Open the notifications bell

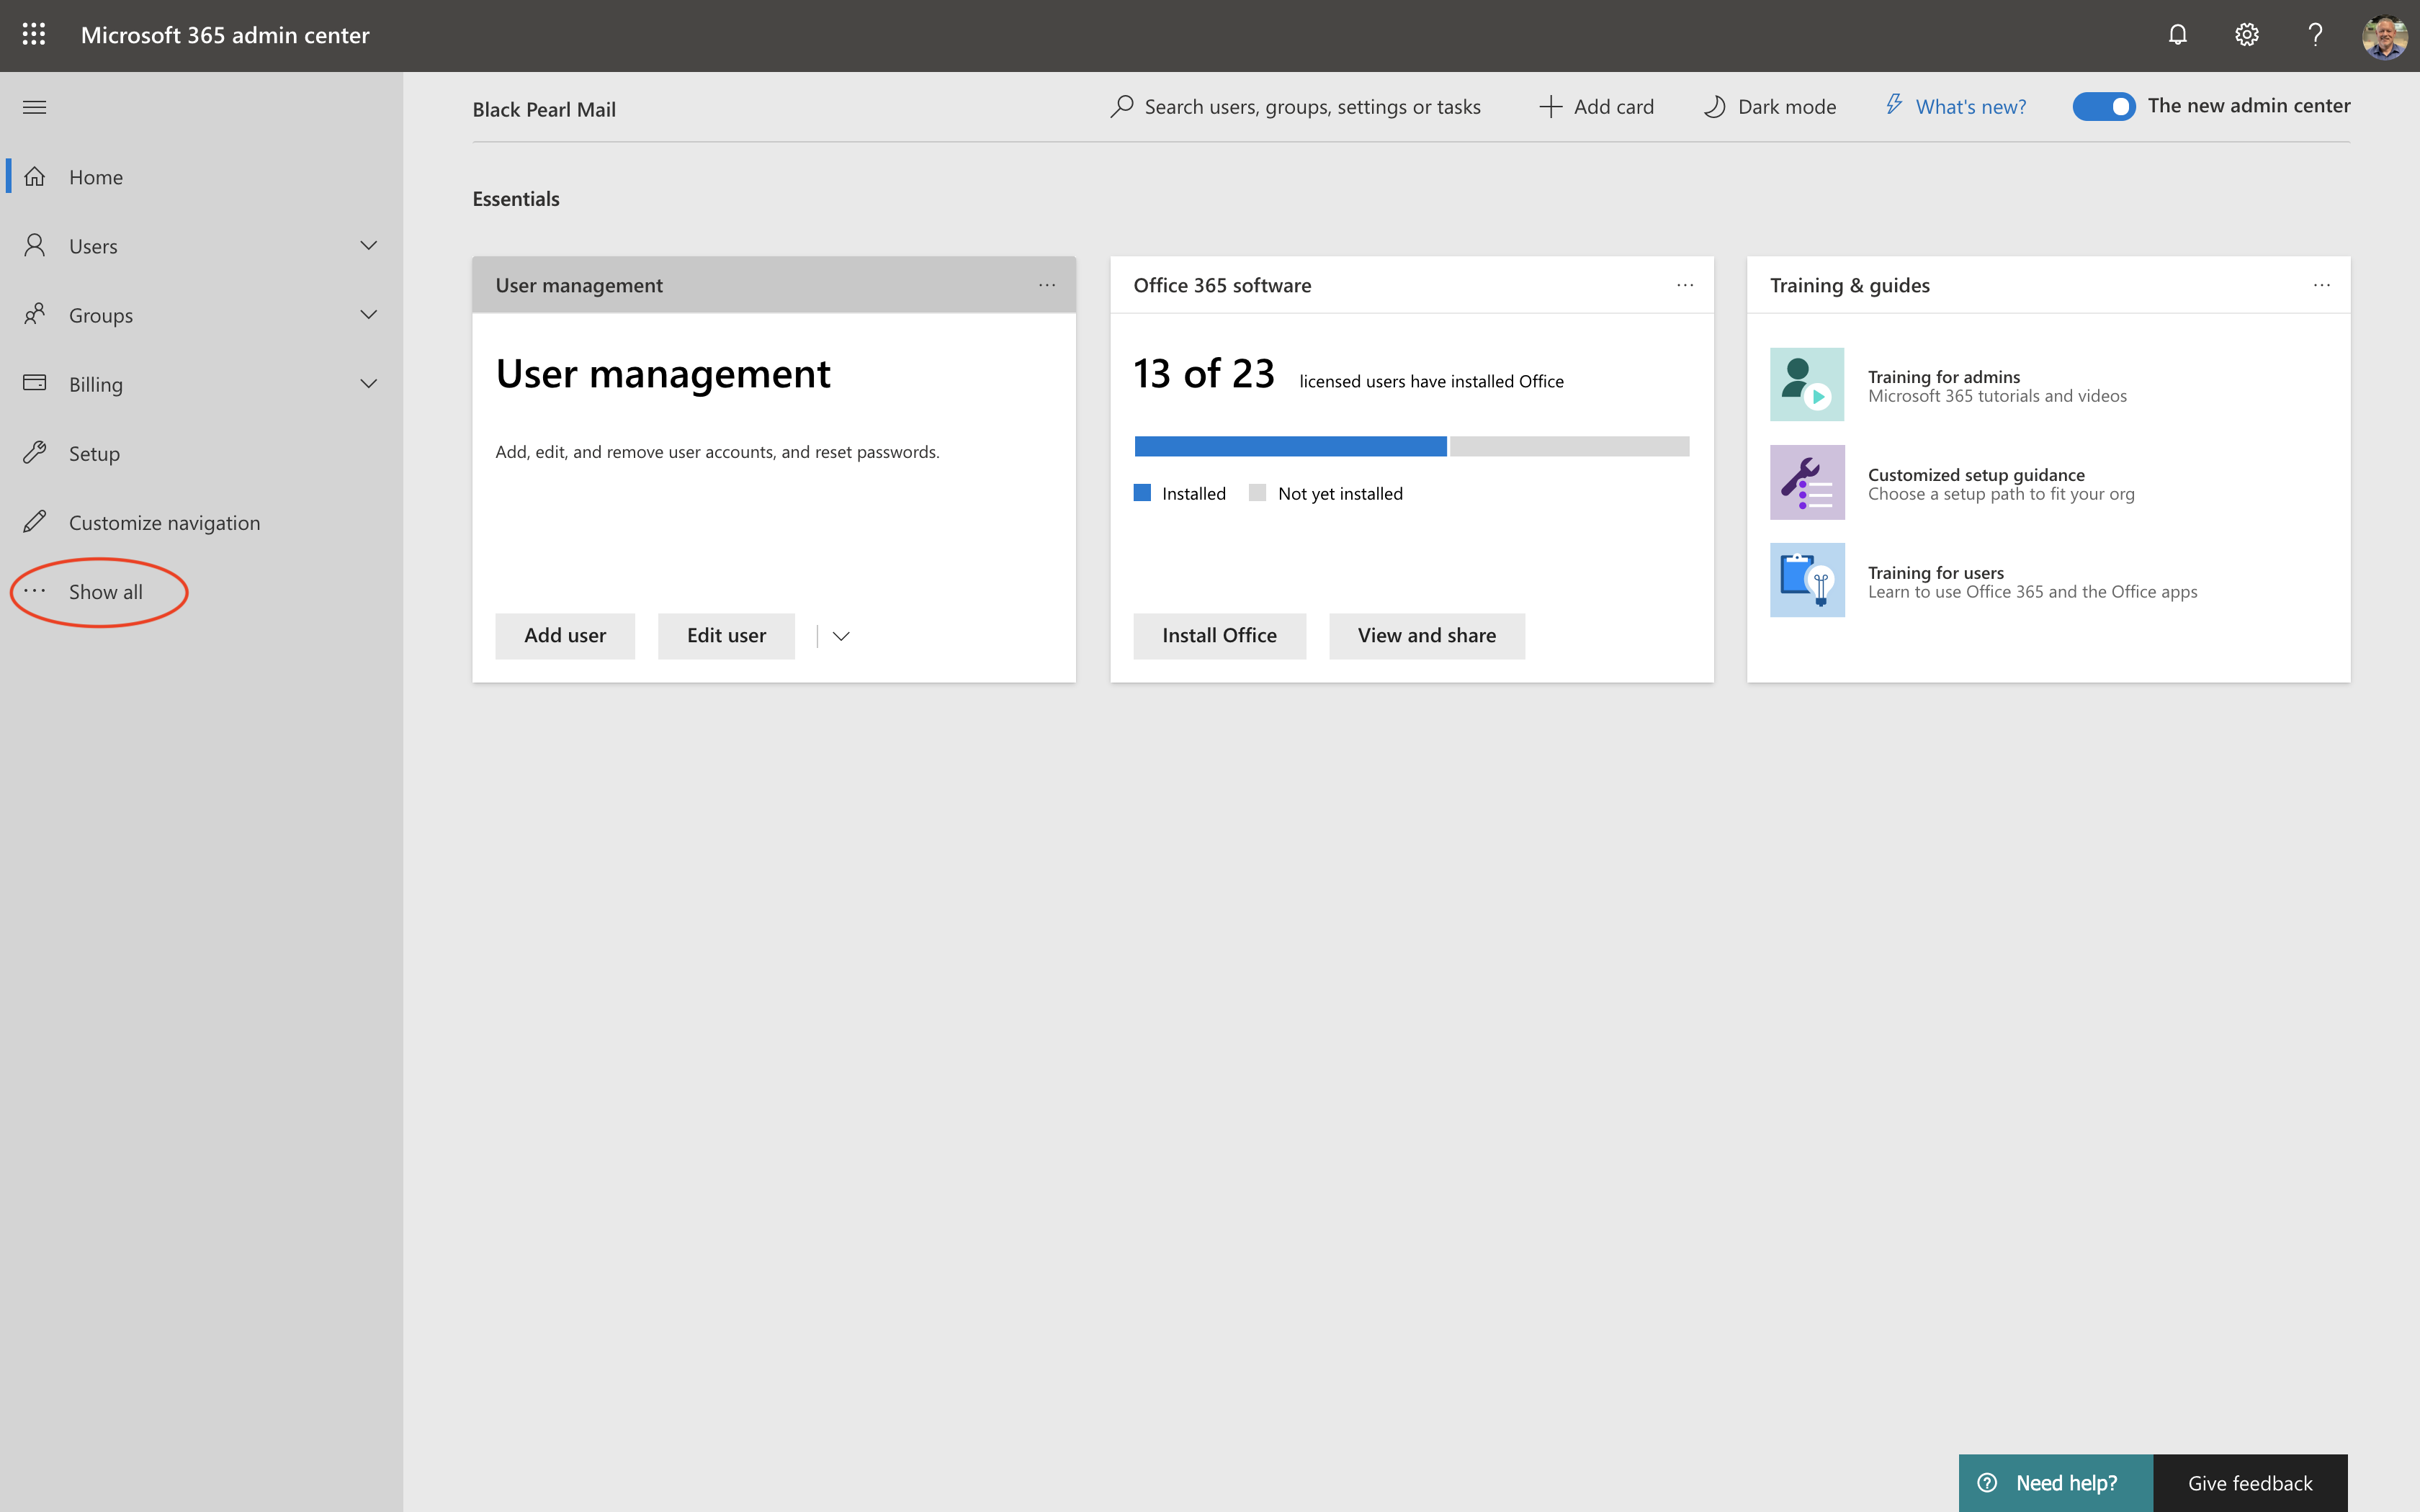2177,35
